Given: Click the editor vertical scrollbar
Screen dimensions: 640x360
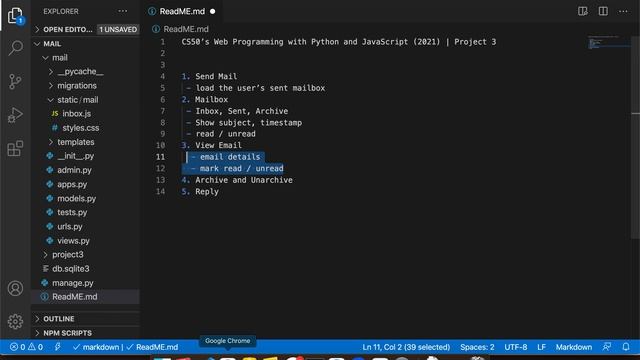Looking at the screenshot, I should coord(635,137).
